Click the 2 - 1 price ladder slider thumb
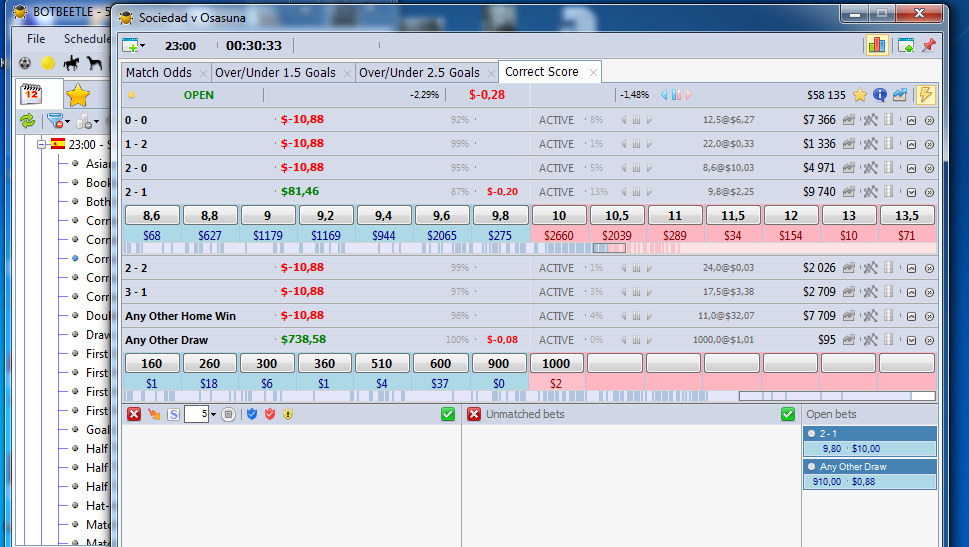Screen dimensions: 969x547 click(x=609, y=248)
